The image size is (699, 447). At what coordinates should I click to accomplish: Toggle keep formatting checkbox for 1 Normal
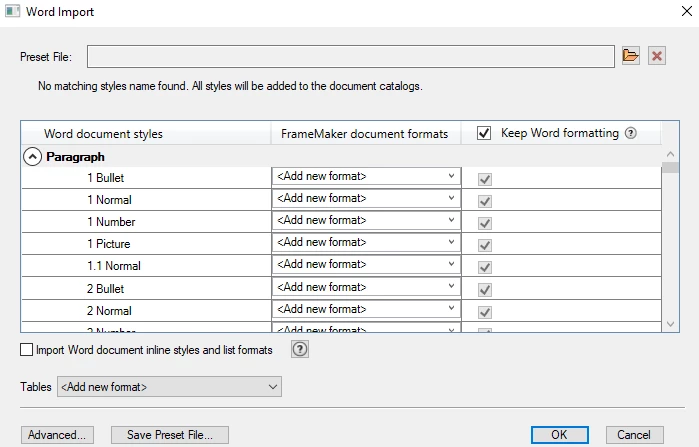click(485, 201)
